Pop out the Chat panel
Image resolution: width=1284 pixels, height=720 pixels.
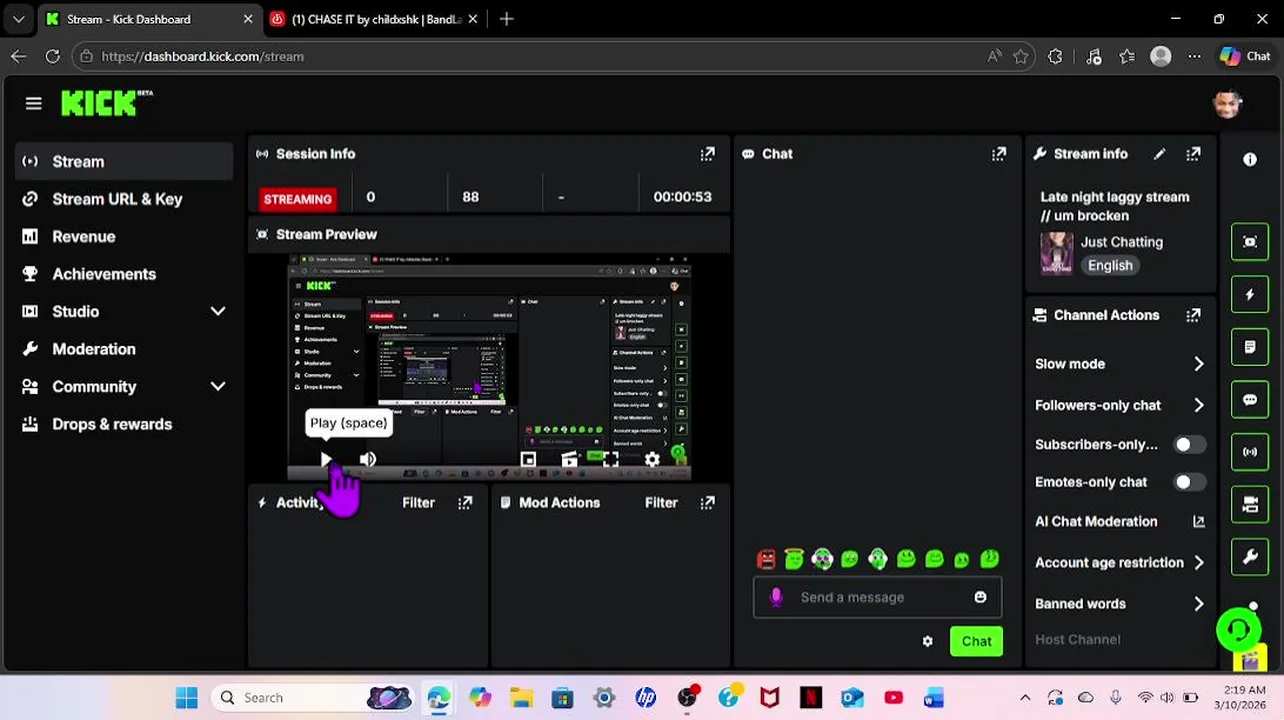pyautogui.click(x=998, y=154)
